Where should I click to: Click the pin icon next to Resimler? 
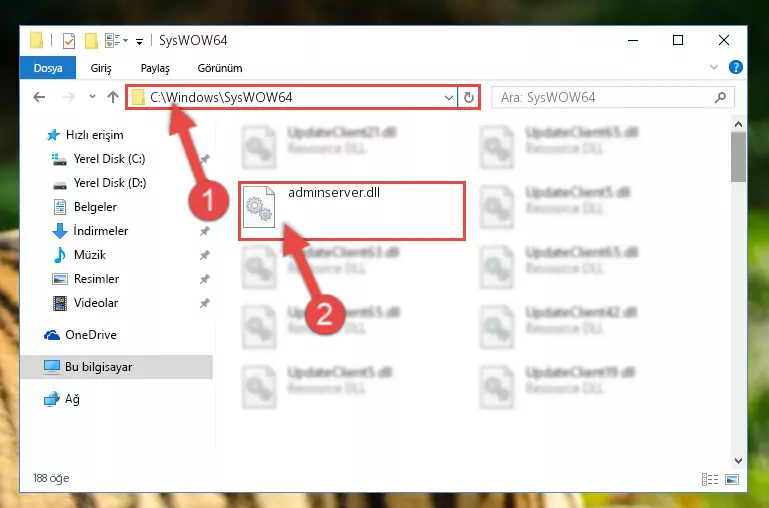205,279
